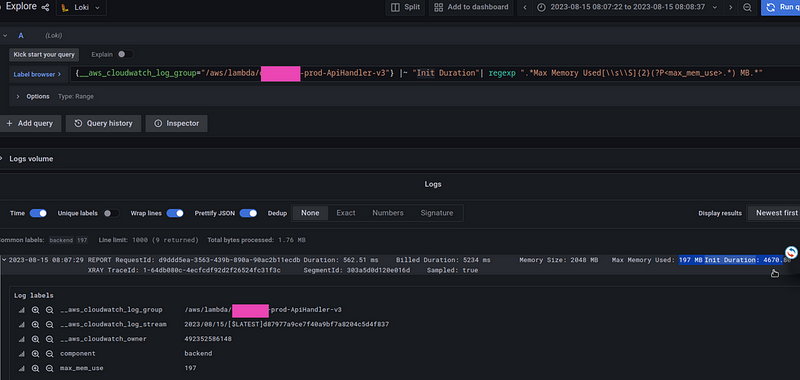Screen dimensions: 800x380
Task: Toggle the Explain switch
Action: (126, 54)
